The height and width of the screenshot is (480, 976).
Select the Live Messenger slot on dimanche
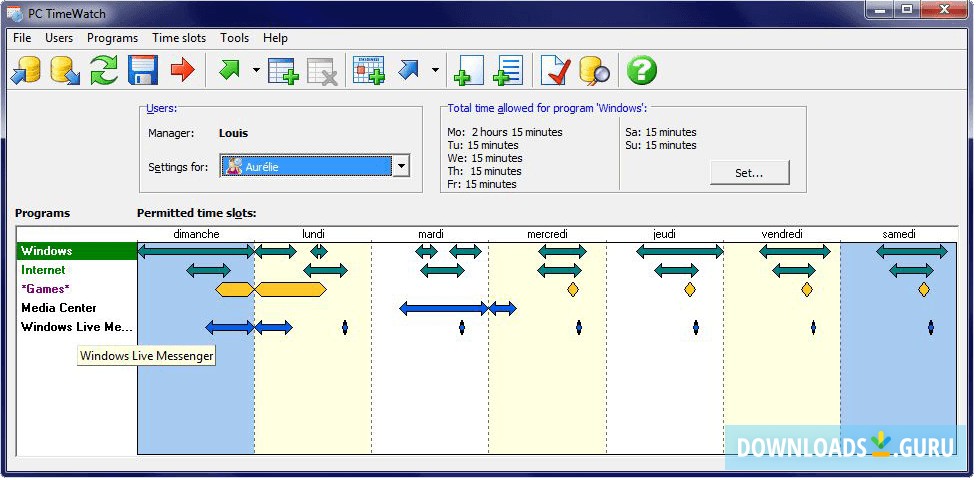tap(230, 327)
